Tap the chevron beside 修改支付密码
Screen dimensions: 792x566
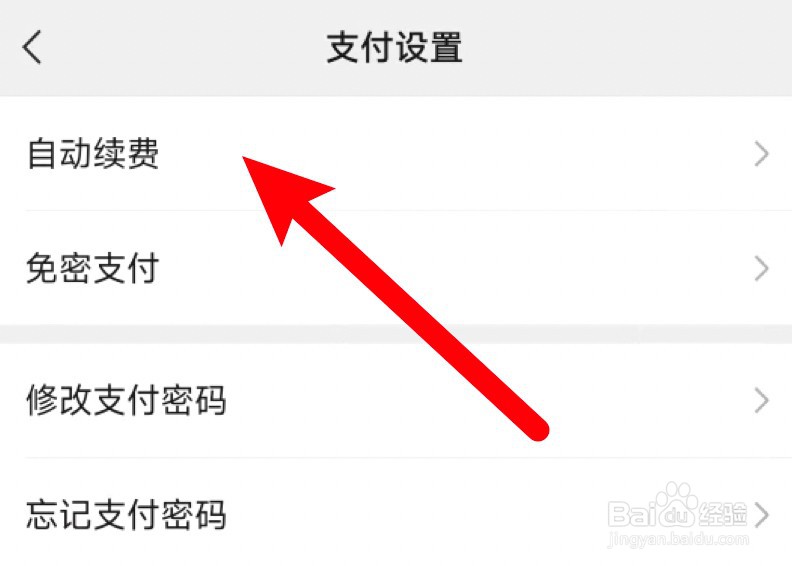(761, 401)
